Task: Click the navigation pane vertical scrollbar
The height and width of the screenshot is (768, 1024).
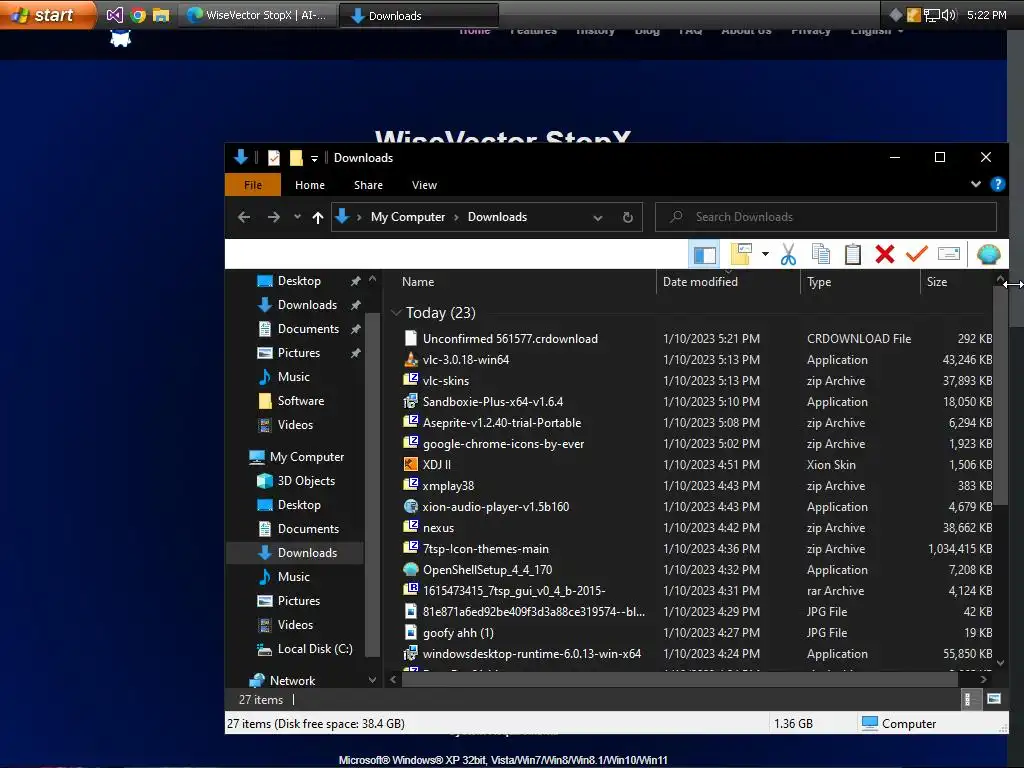Action: (x=372, y=485)
